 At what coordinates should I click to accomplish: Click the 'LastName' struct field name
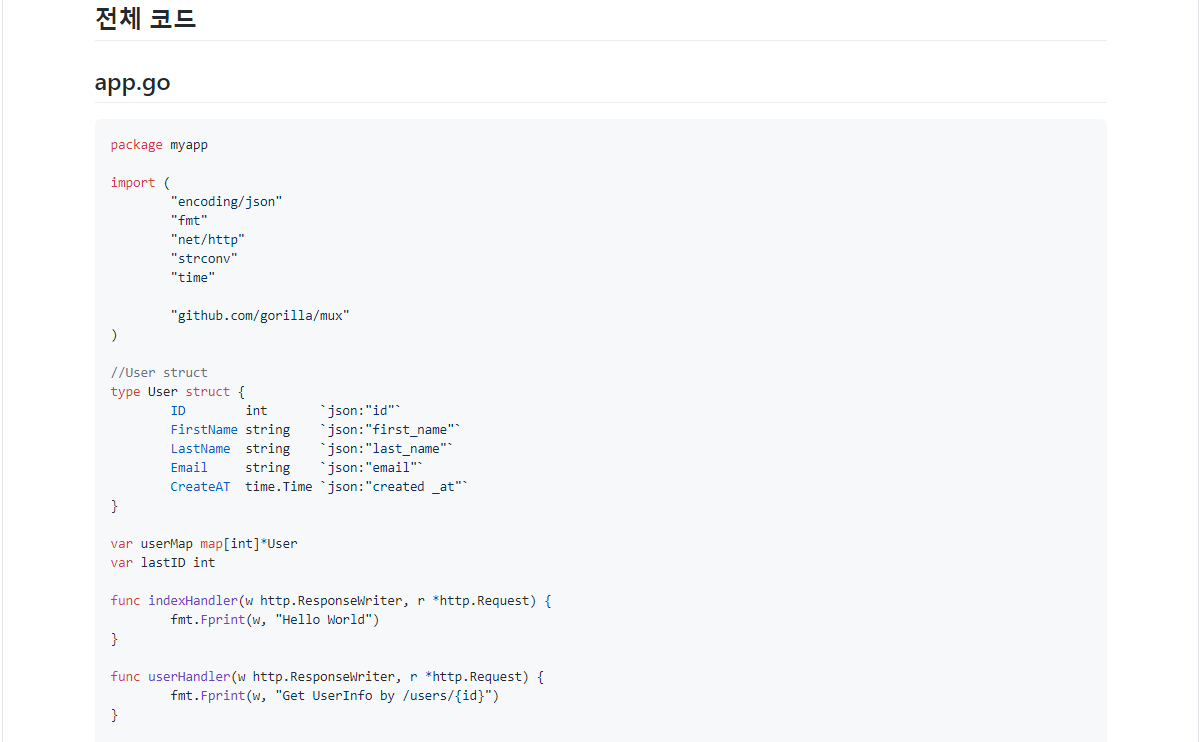pos(200,449)
